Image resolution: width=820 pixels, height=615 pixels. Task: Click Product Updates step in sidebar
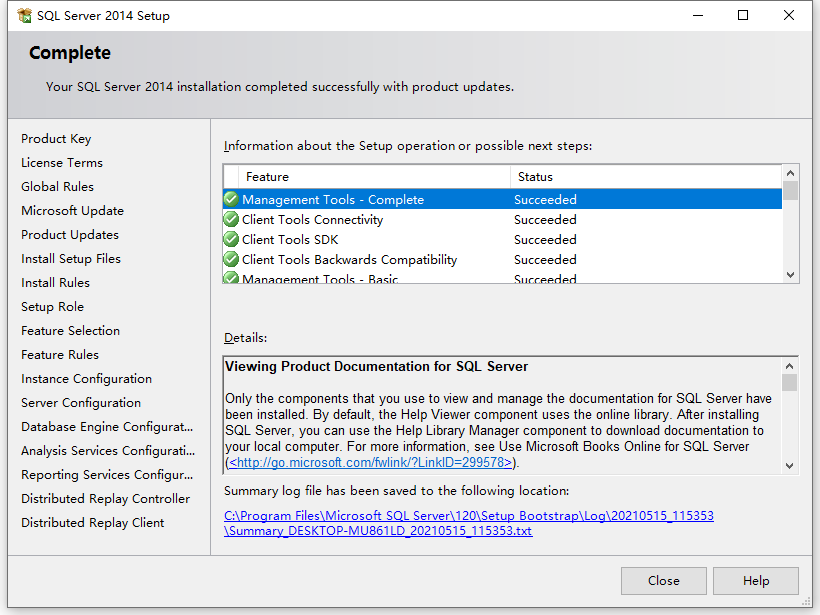point(70,235)
